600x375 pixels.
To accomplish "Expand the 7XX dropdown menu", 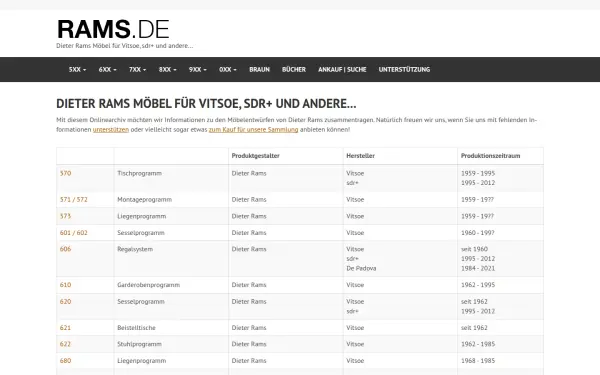I will point(137,70).
